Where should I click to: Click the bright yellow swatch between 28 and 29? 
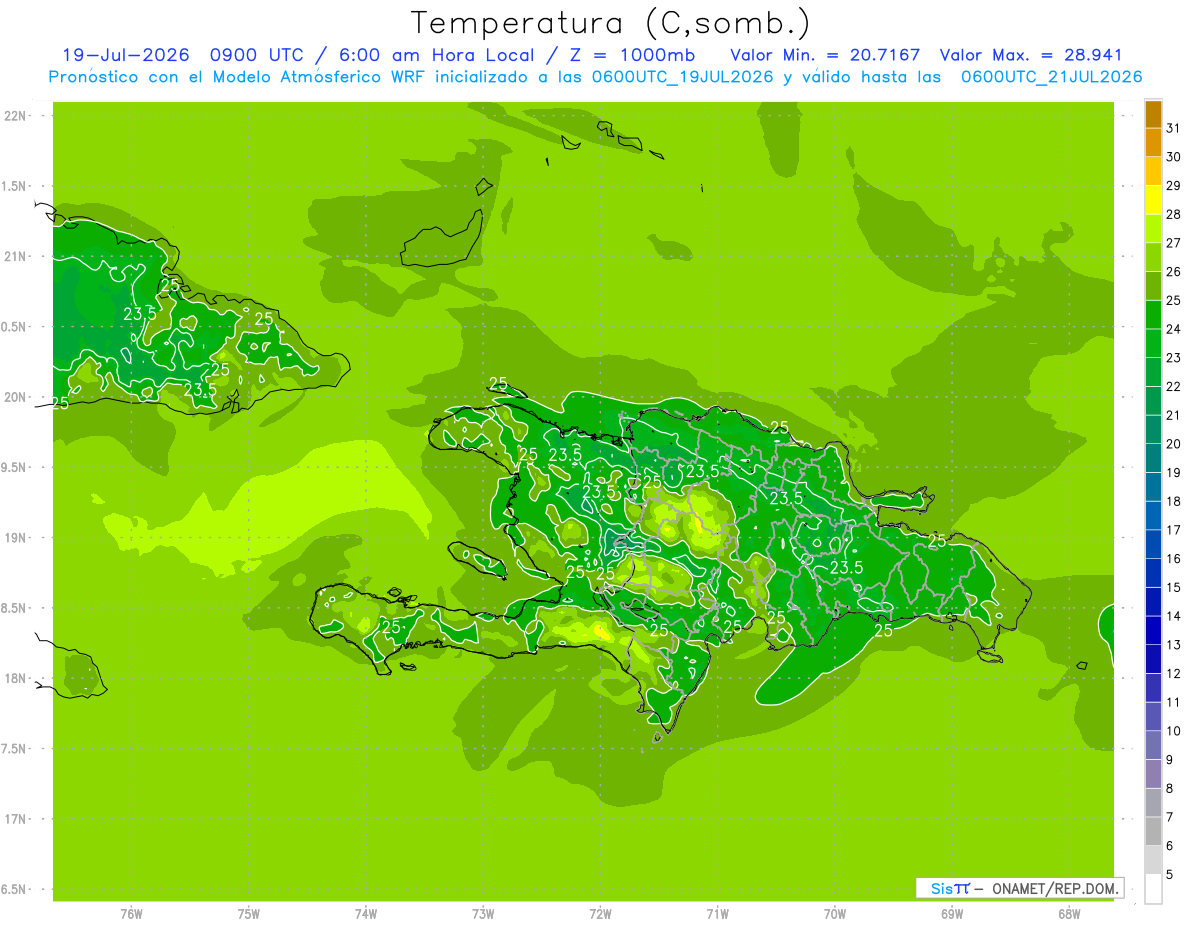(x=1153, y=200)
